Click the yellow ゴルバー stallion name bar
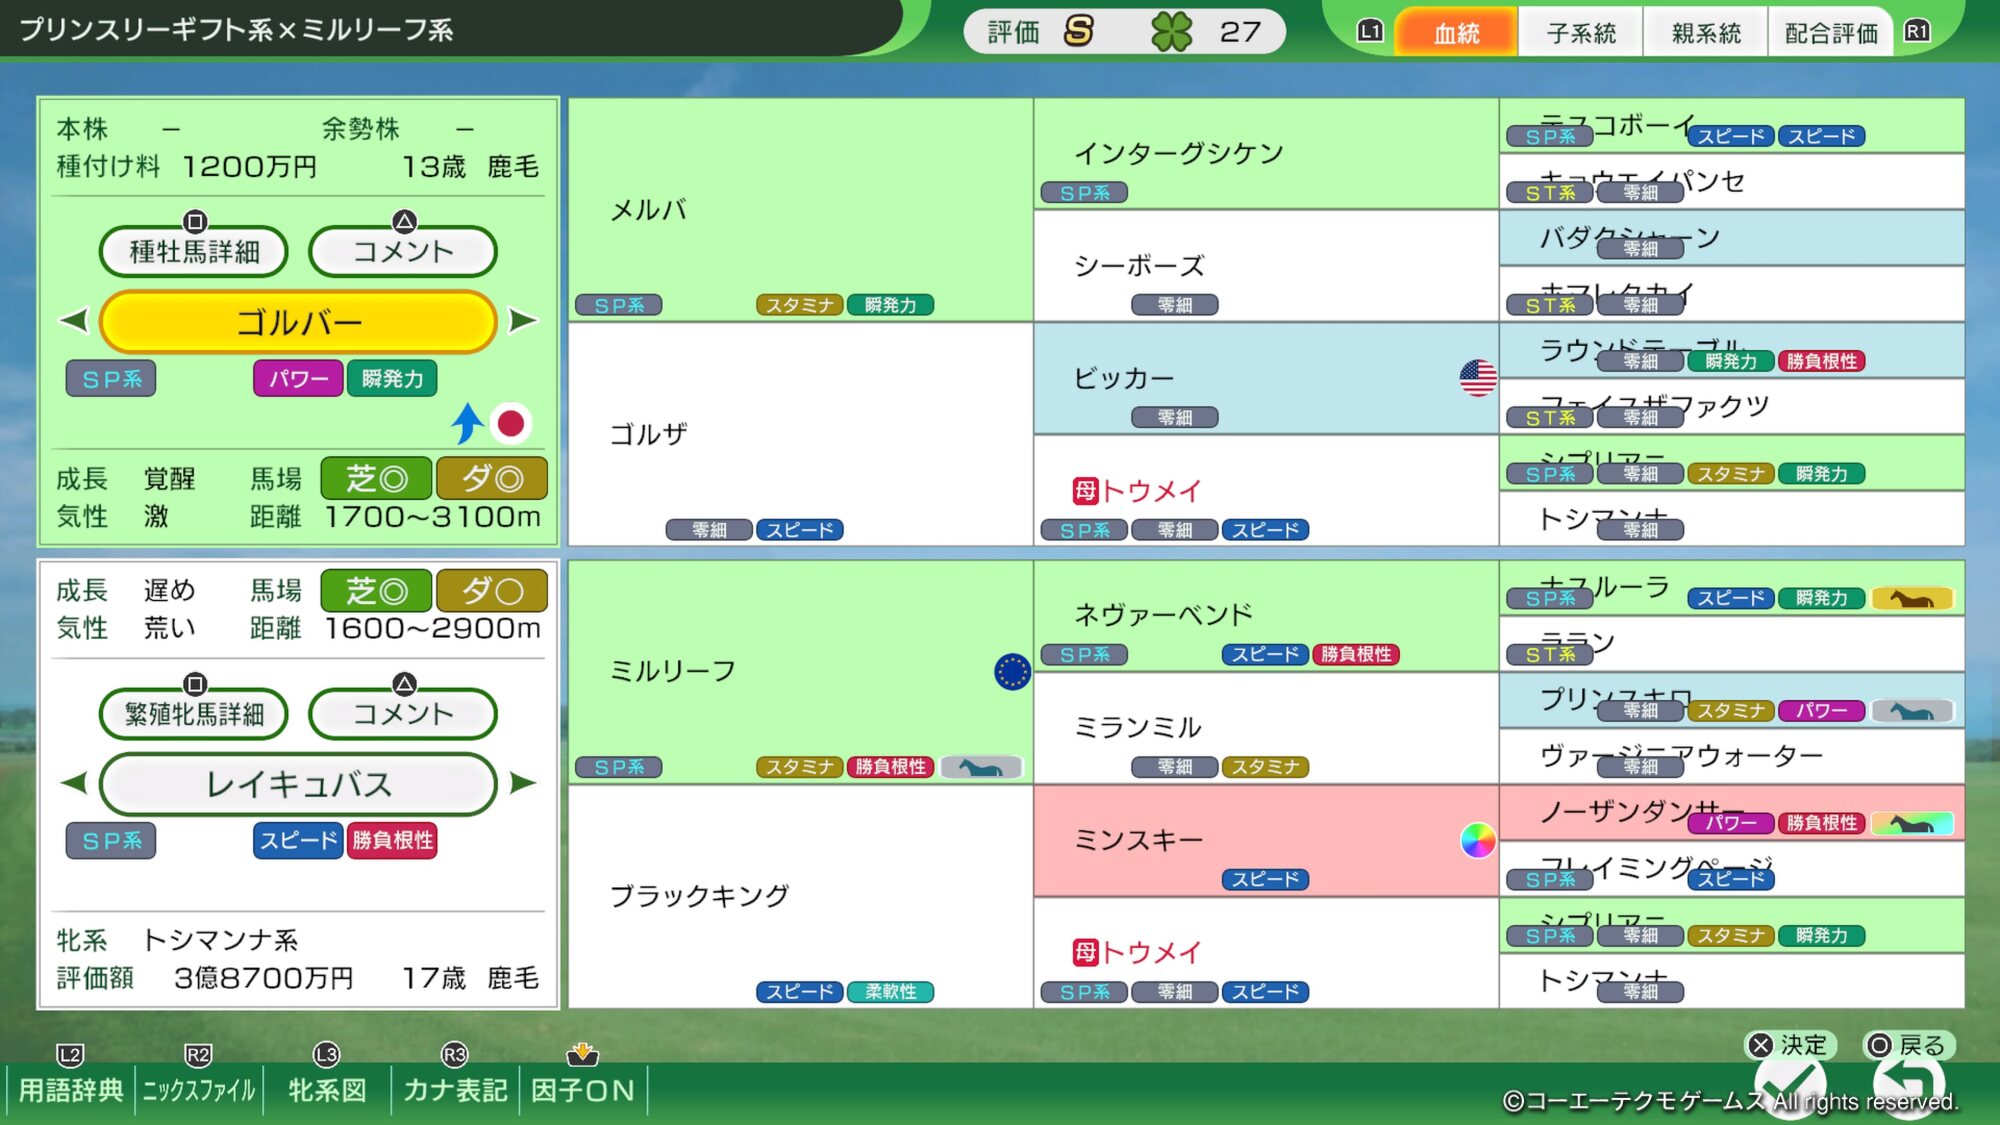The image size is (2000, 1125). (x=298, y=322)
